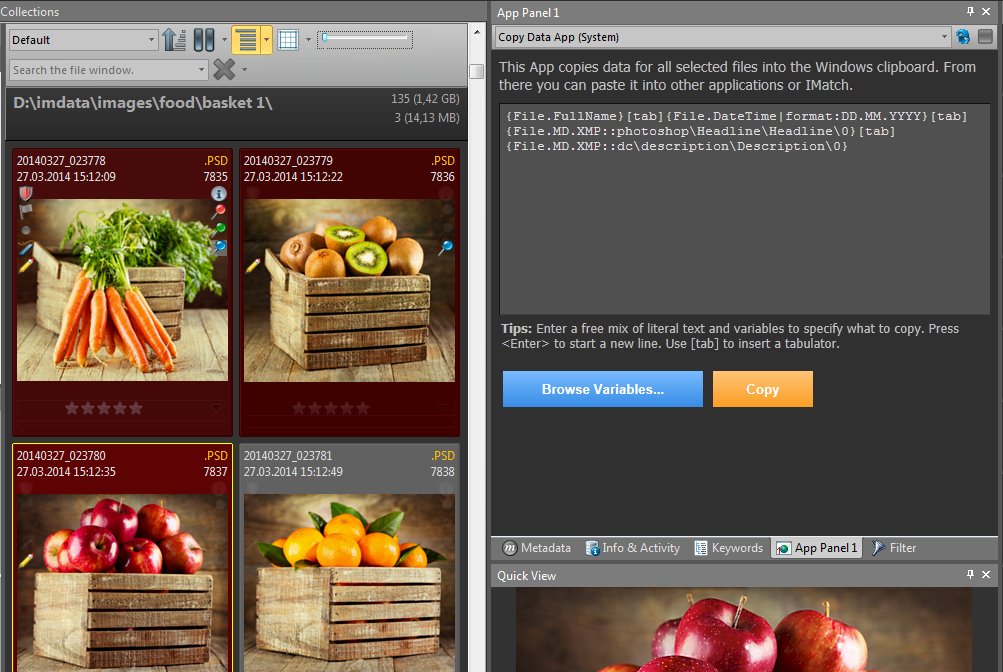Select the carrots thumbnail 20140327_023778
This screenshot has width=1003, height=672.
[x=122, y=290]
